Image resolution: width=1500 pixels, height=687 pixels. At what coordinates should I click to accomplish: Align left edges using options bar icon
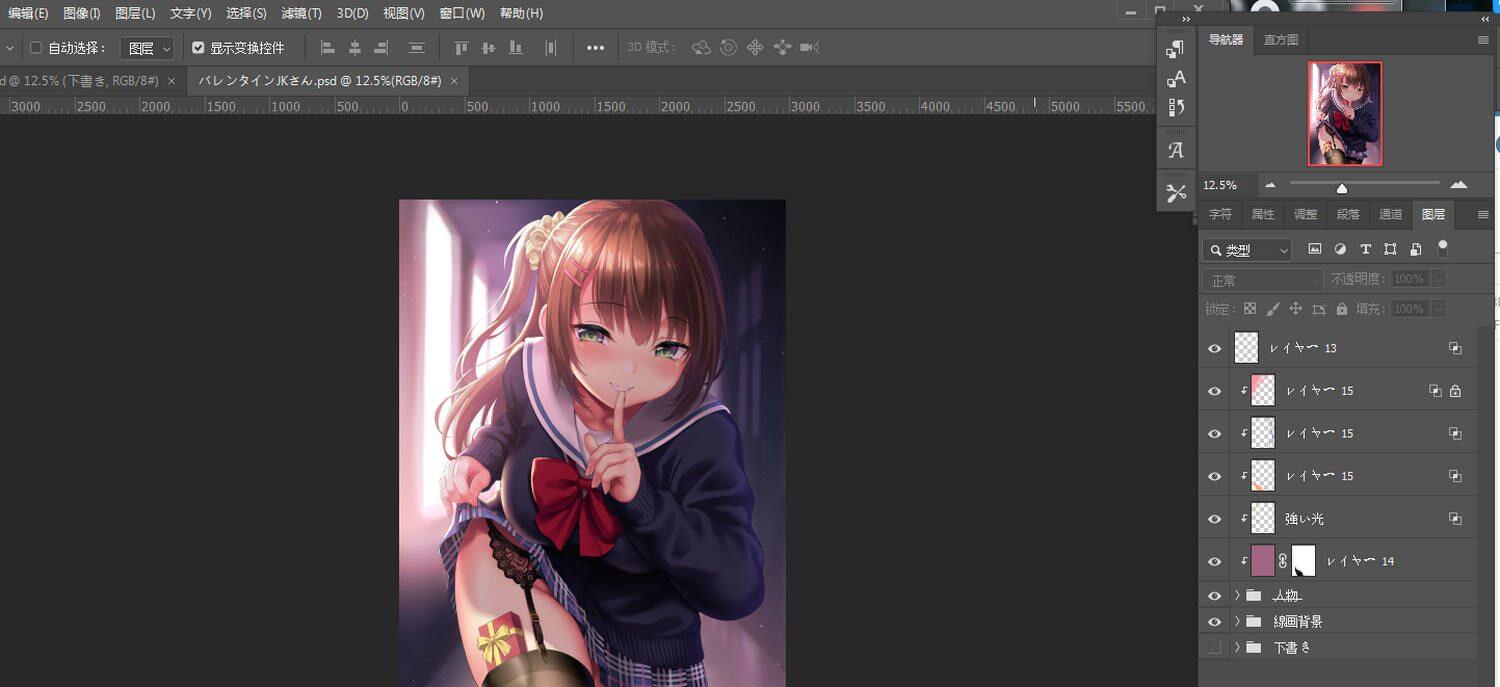(x=328, y=48)
